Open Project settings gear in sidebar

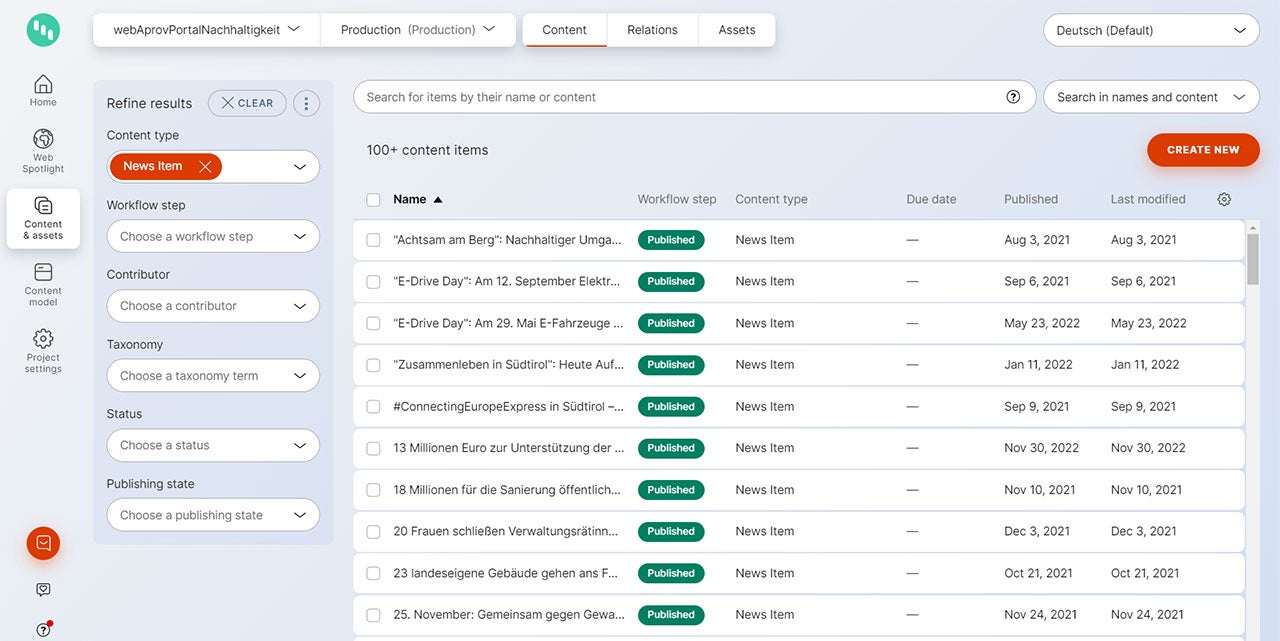(43, 350)
